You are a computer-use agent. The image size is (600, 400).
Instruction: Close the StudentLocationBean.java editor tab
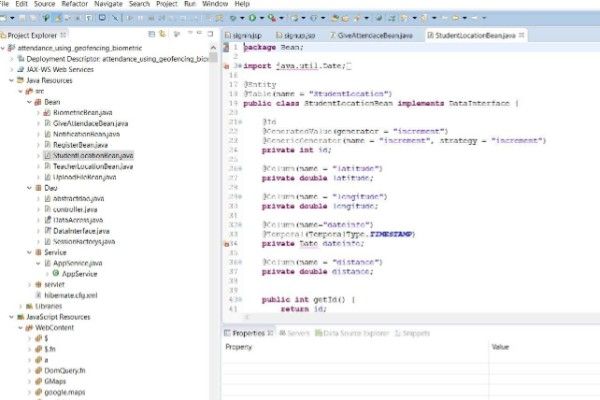click(521, 35)
